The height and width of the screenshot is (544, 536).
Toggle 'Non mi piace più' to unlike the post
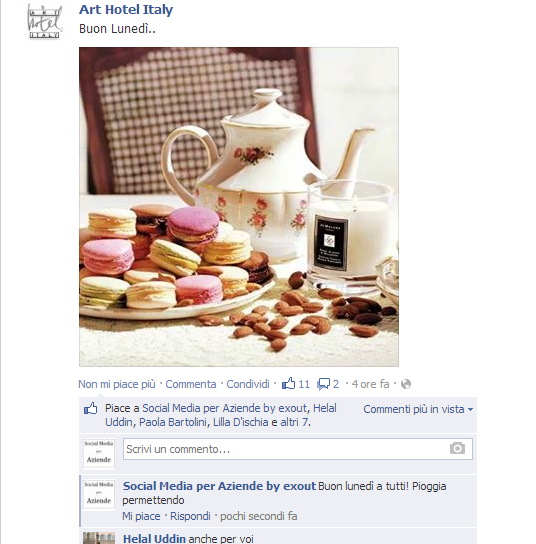pyautogui.click(x=117, y=384)
